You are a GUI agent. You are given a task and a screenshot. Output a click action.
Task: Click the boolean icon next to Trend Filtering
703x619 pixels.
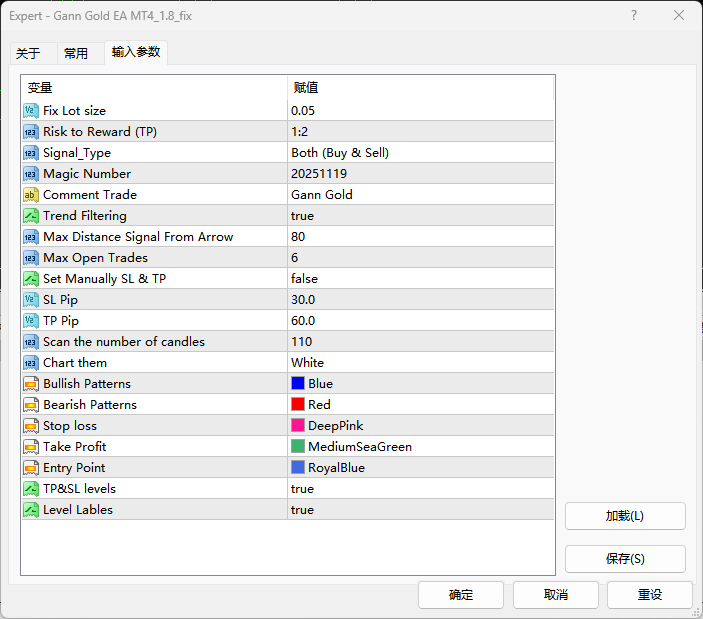pyautogui.click(x=31, y=215)
